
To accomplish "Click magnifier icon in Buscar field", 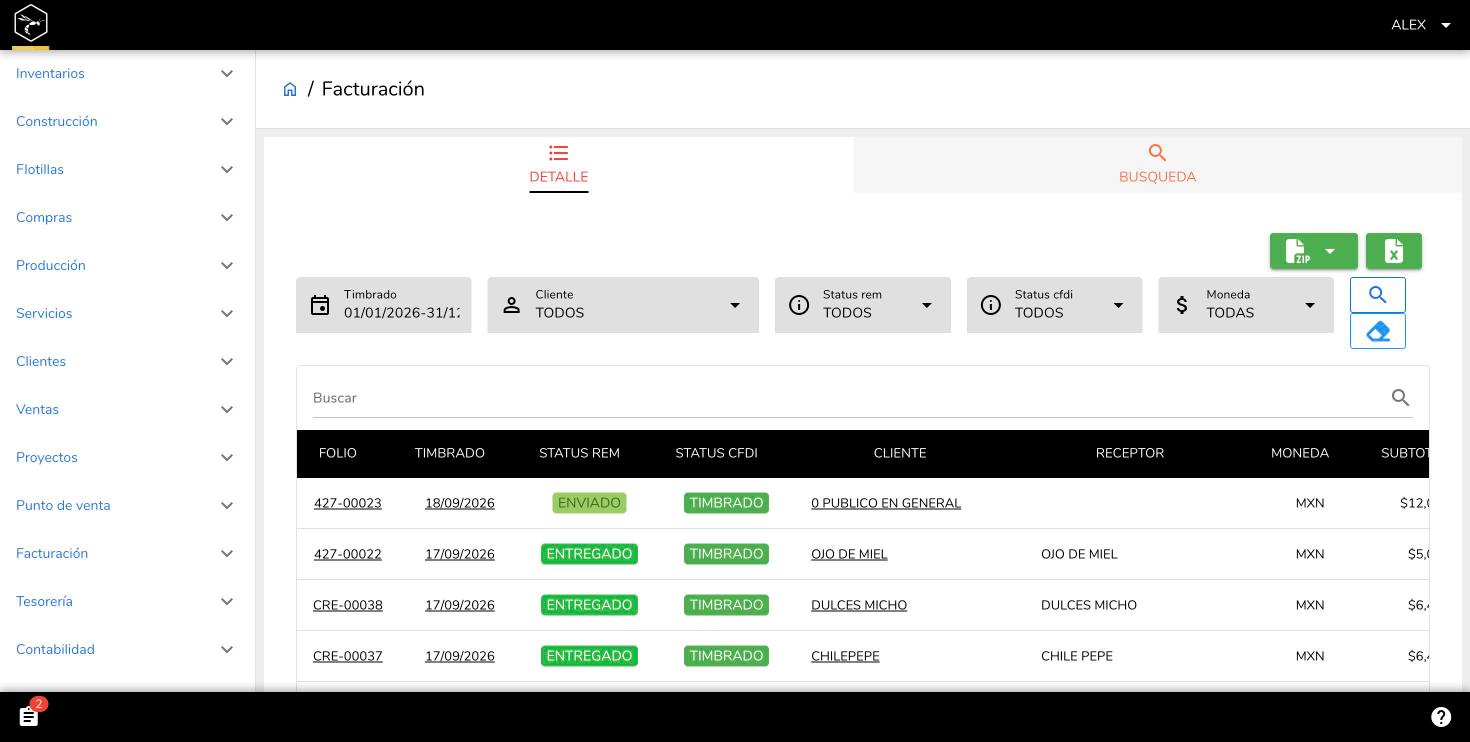I will (x=1400, y=398).
